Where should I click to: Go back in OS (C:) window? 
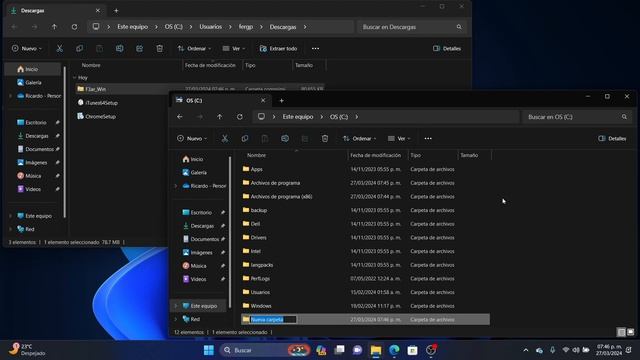[x=180, y=117]
